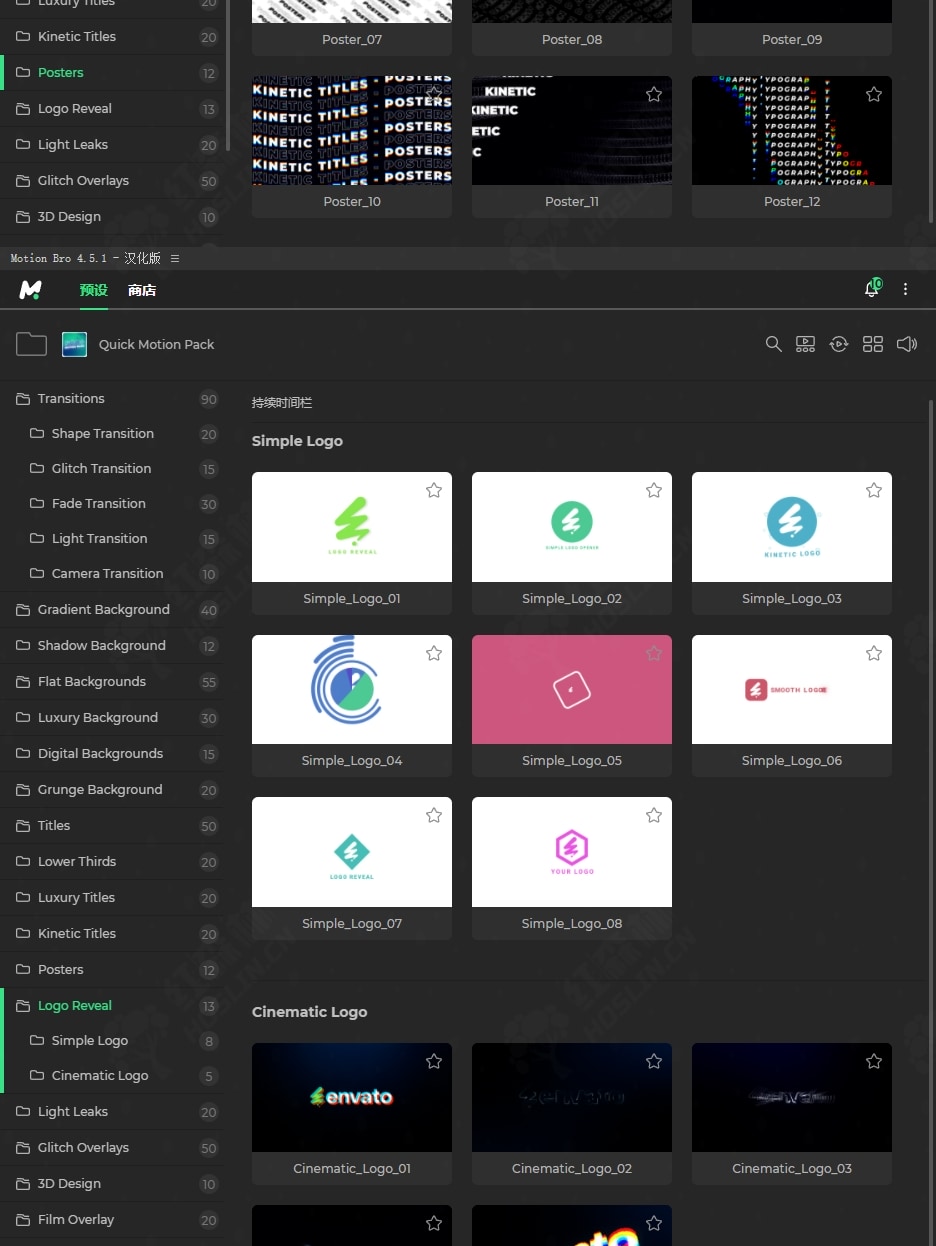
Task: Open the three-dot more options menu
Action: pos(906,289)
